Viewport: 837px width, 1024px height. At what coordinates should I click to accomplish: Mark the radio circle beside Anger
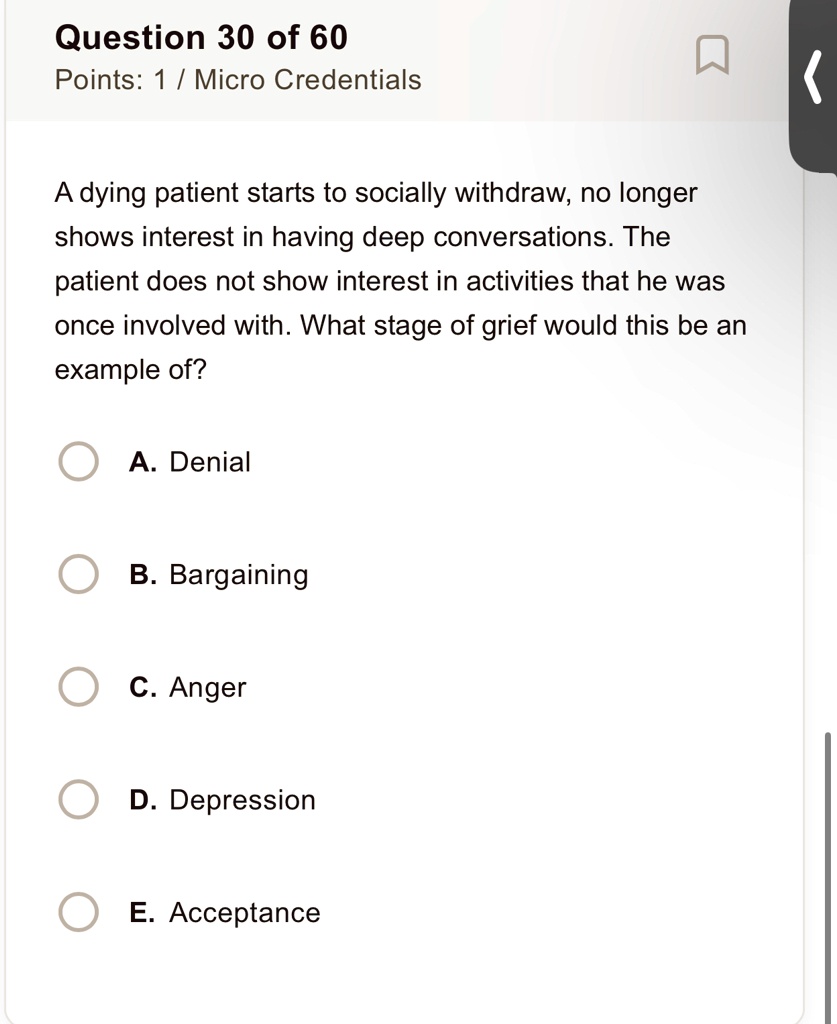(x=78, y=687)
